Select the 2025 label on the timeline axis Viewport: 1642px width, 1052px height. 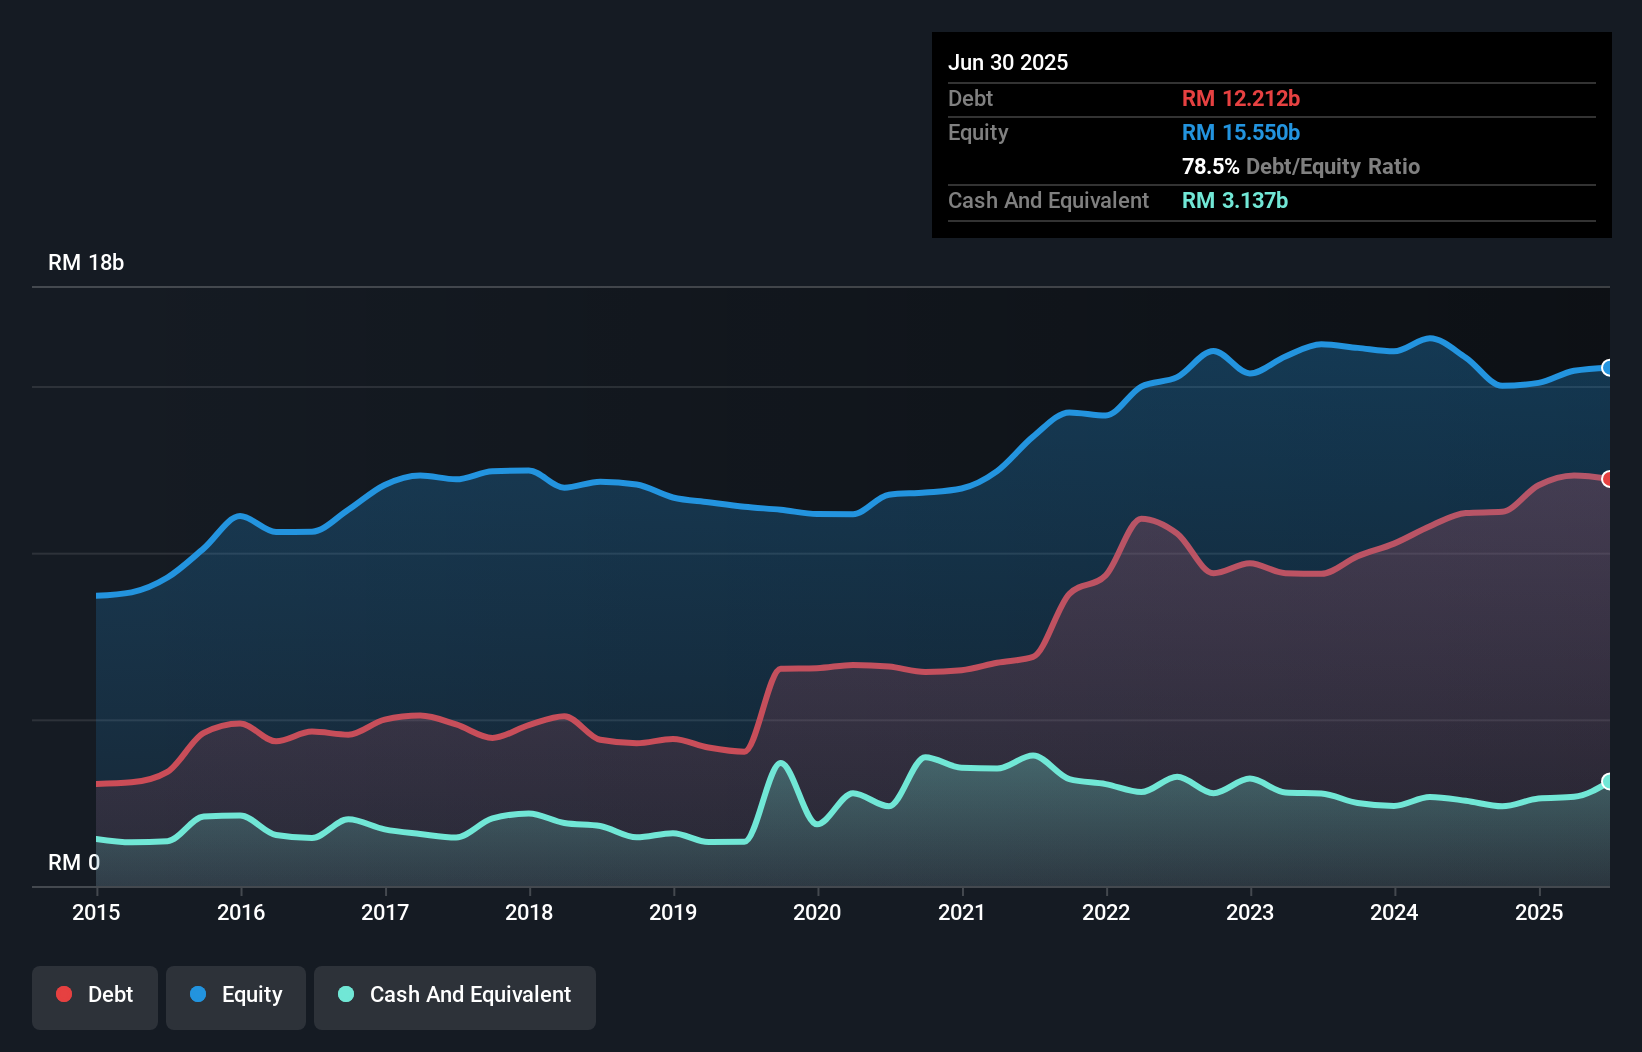tap(1539, 912)
